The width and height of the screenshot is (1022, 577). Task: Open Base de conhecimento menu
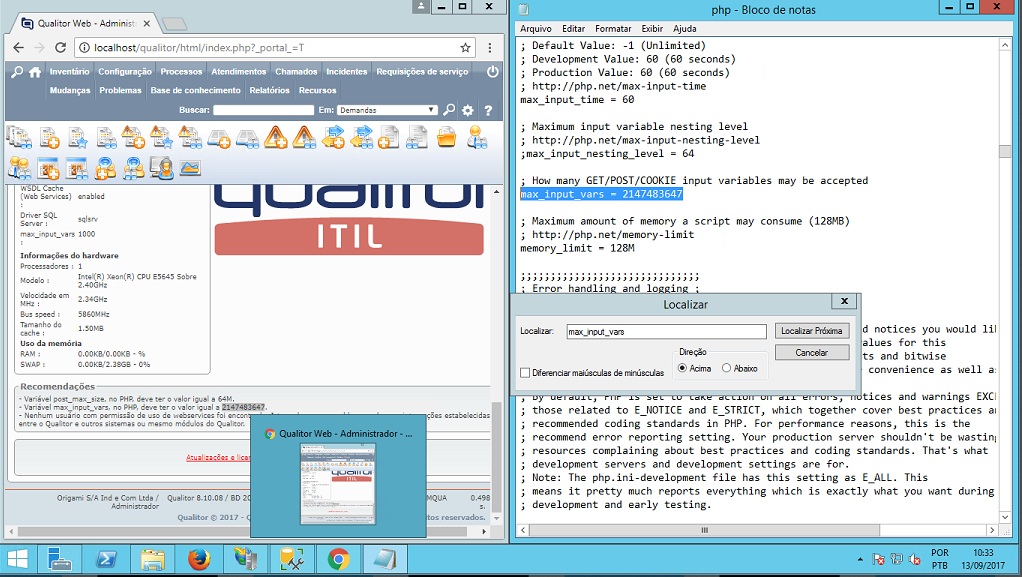[196, 91]
